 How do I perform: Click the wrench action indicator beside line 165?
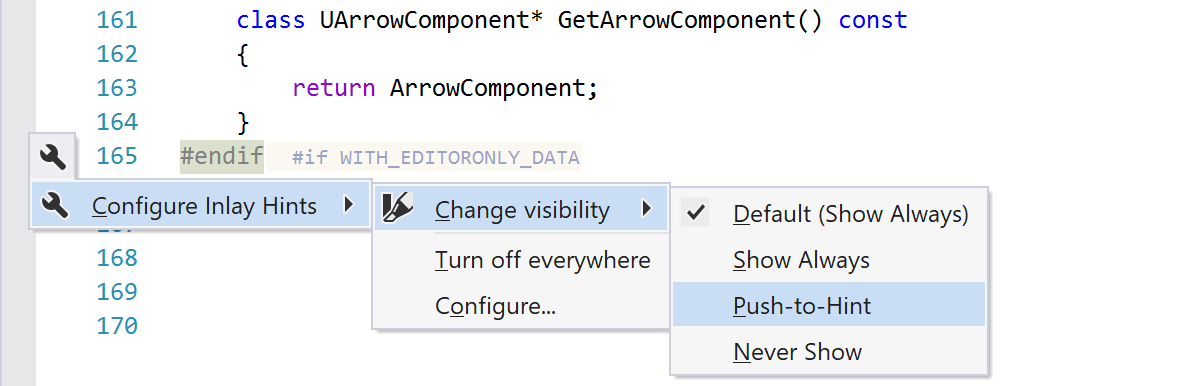[x=54, y=156]
